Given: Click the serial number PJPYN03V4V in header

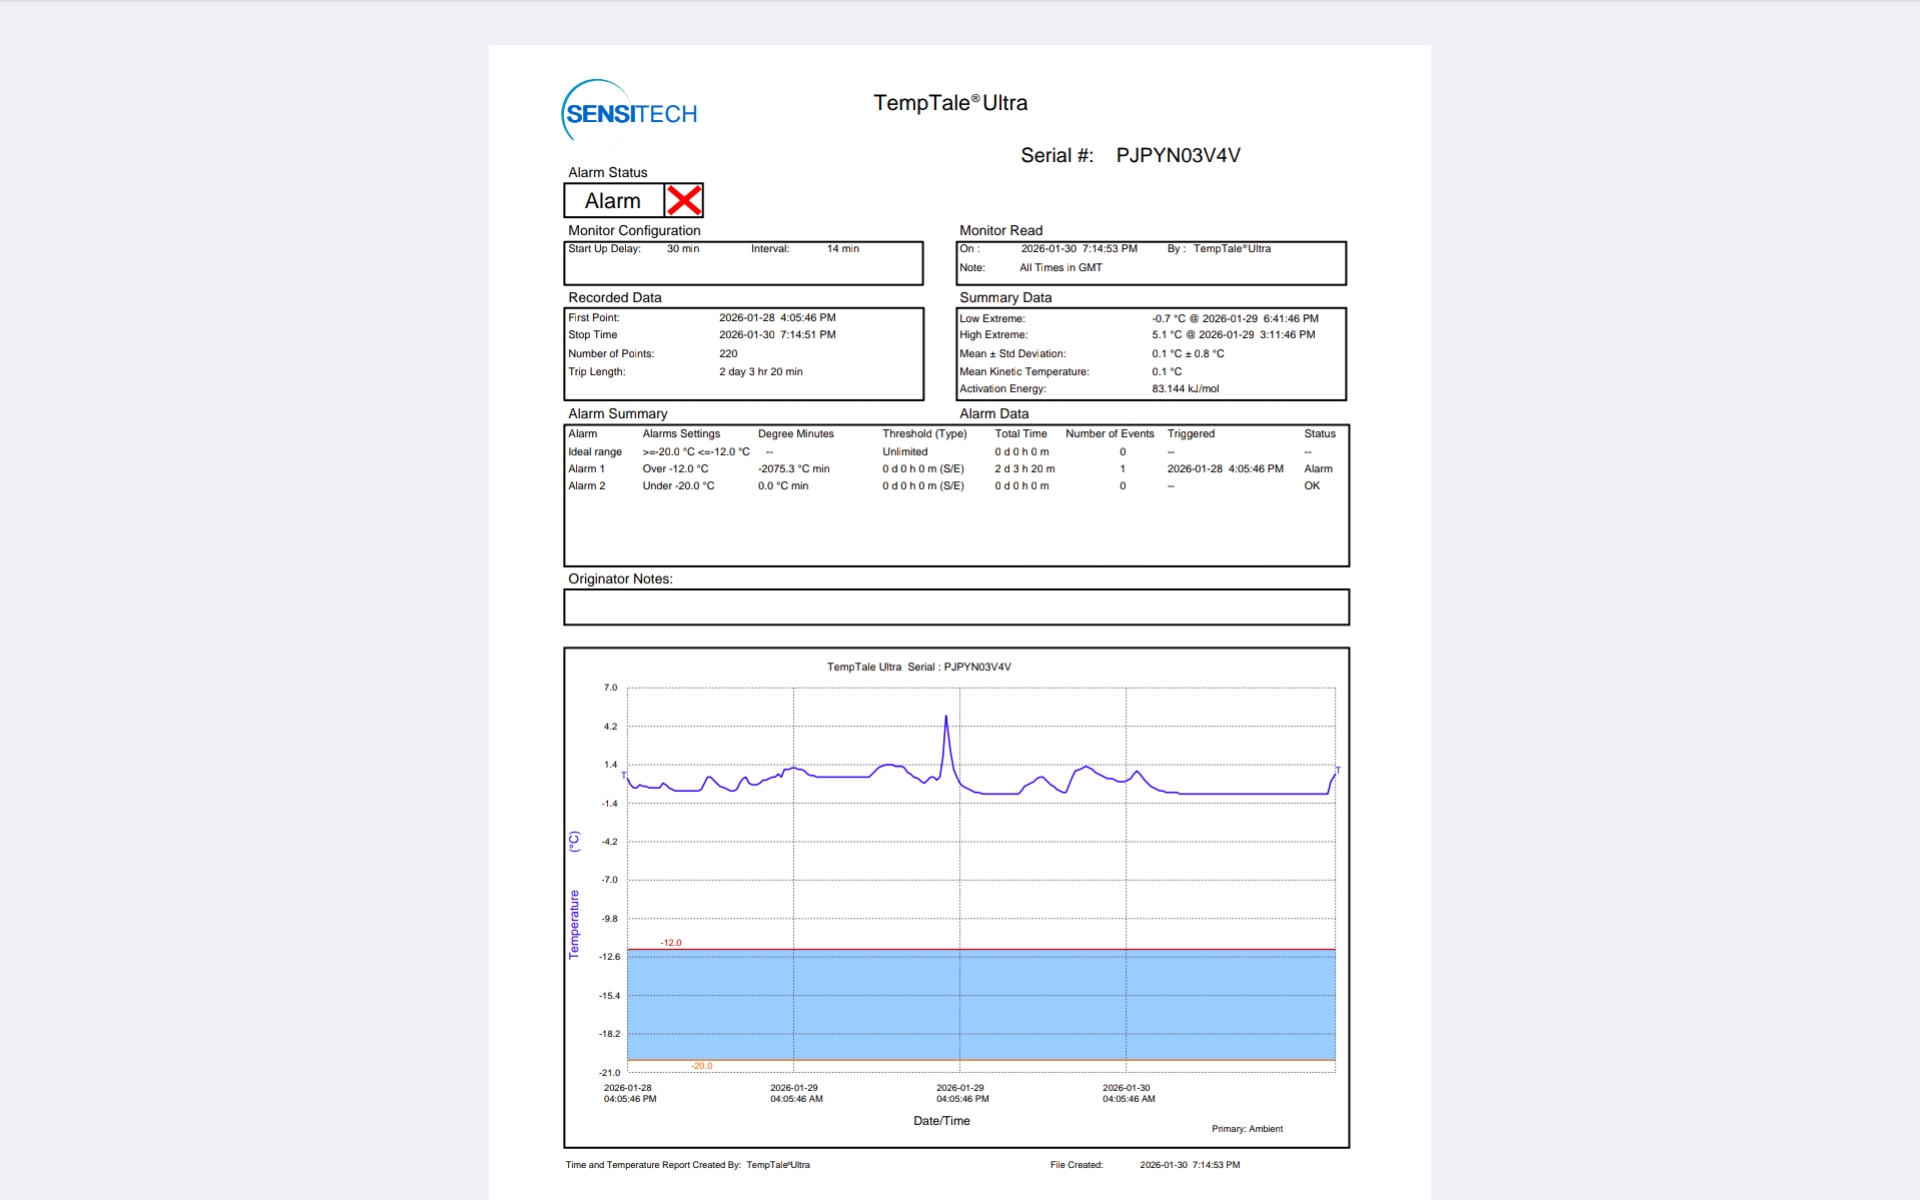Looking at the screenshot, I should pos(1177,155).
